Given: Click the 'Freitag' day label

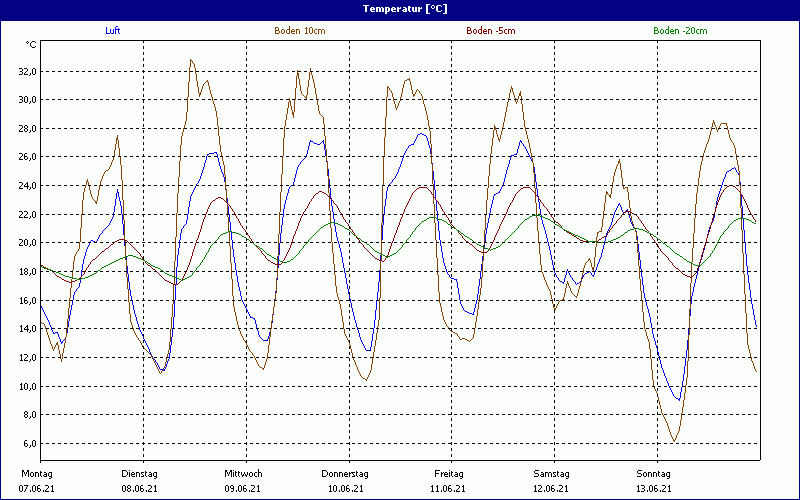Looking at the screenshot, I should click(449, 474).
